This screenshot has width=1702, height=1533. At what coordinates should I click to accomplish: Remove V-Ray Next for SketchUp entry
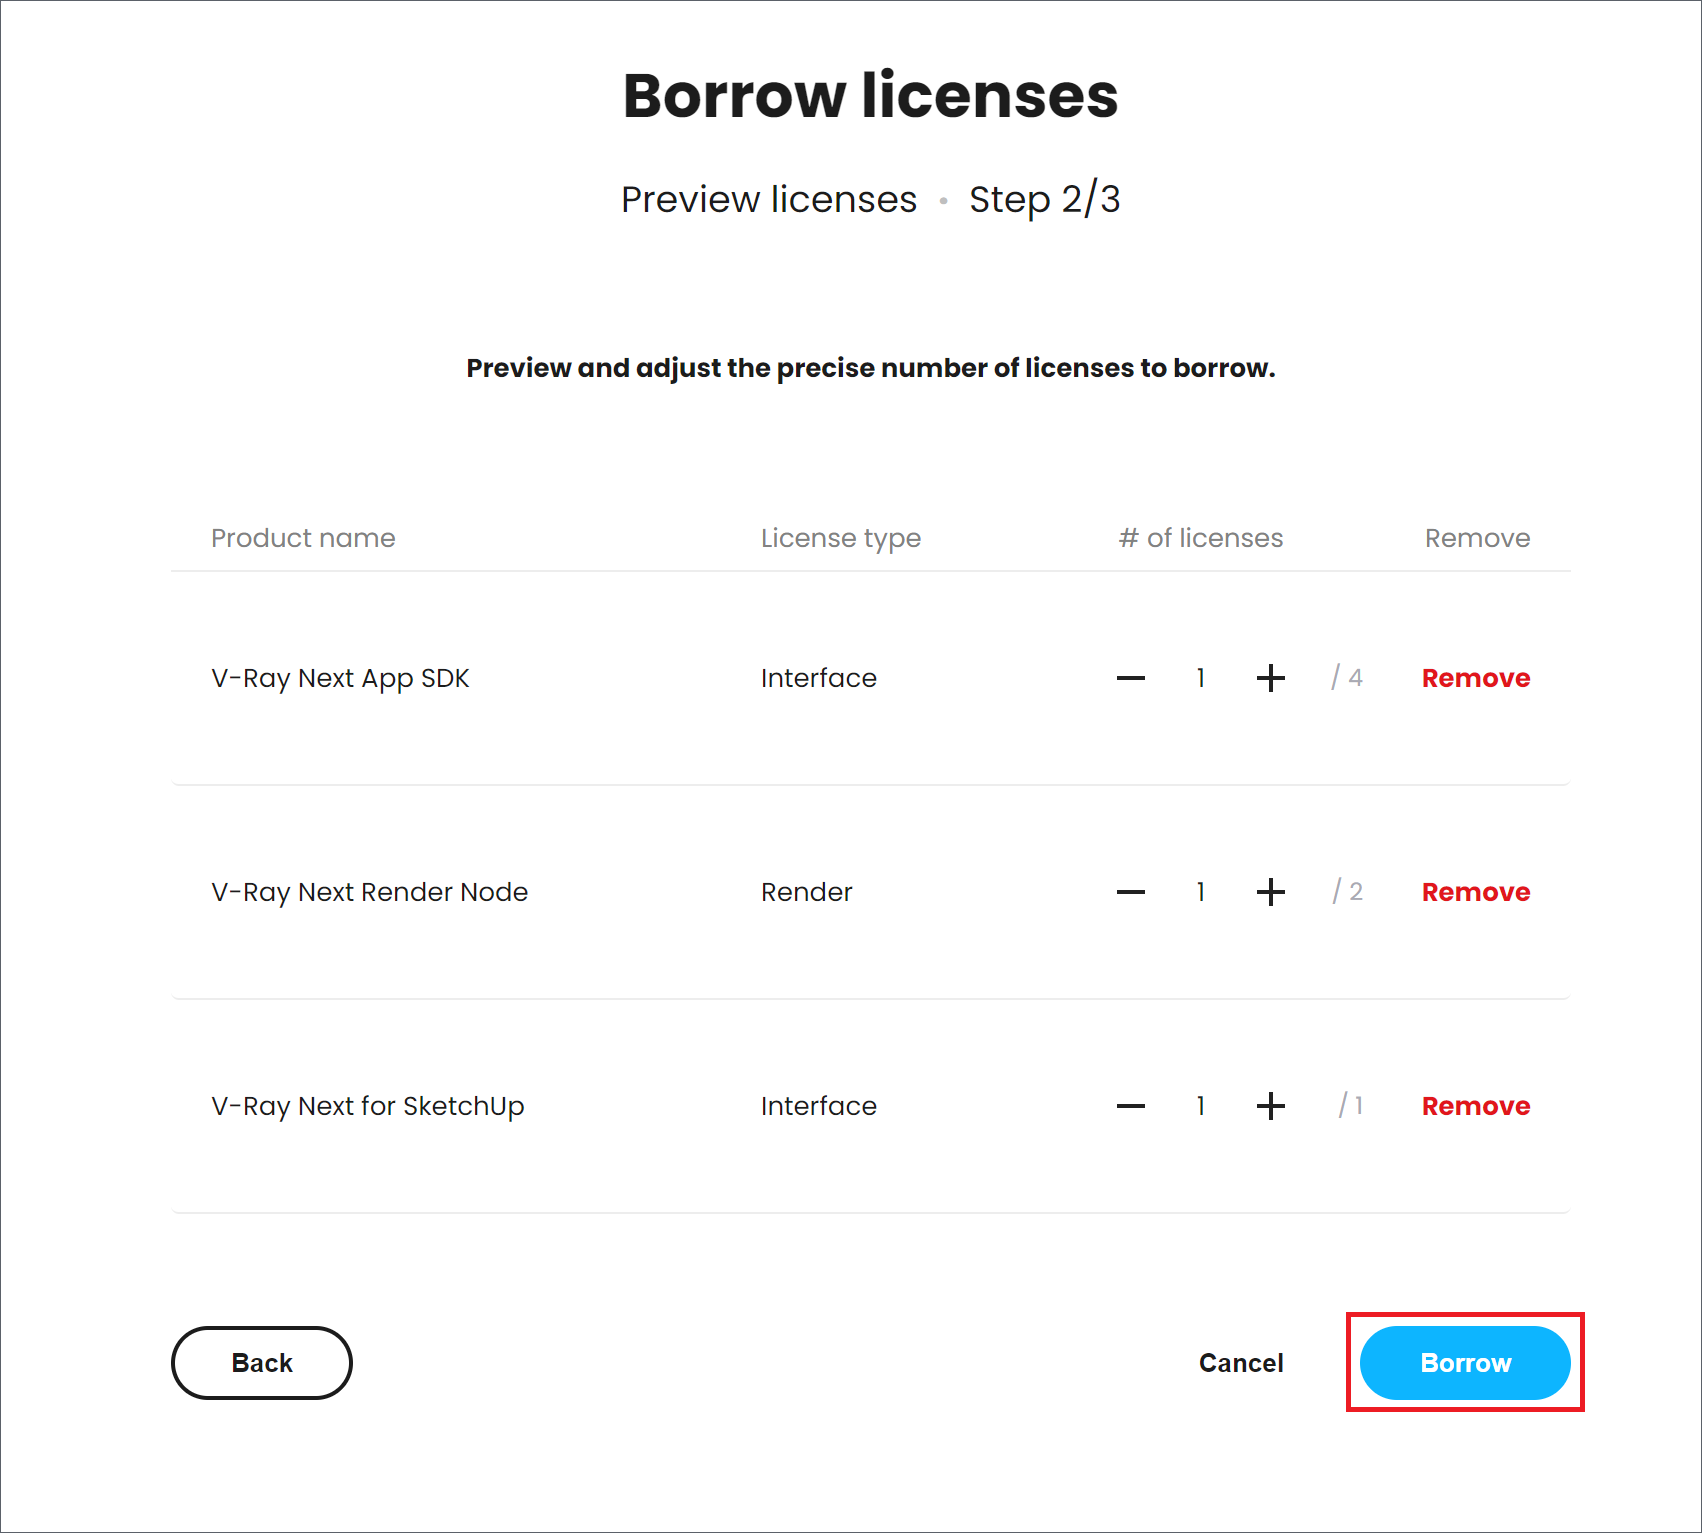(x=1476, y=1106)
